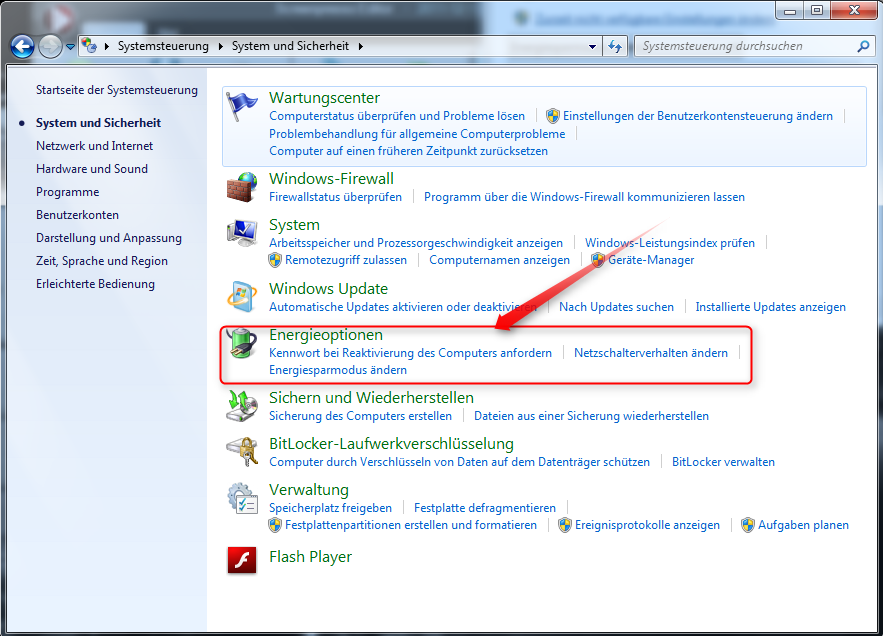Open Darstellung und Anpassung category
883x636 pixels.
click(109, 238)
